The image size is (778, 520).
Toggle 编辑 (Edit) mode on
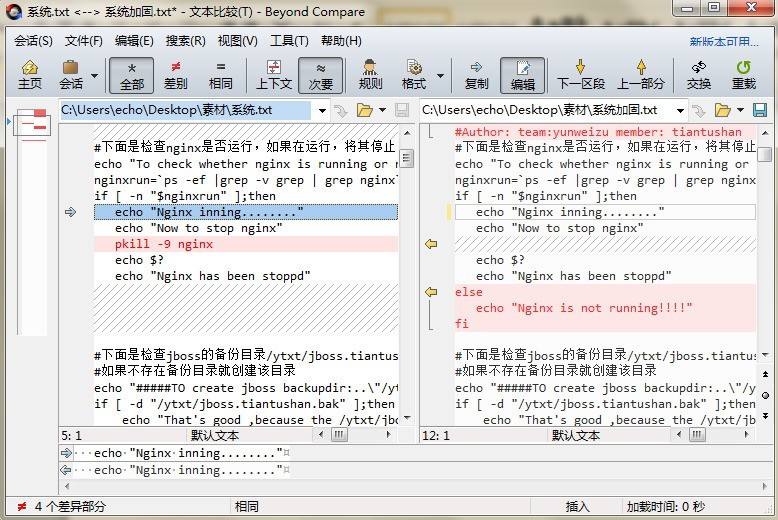tap(523, 75)
